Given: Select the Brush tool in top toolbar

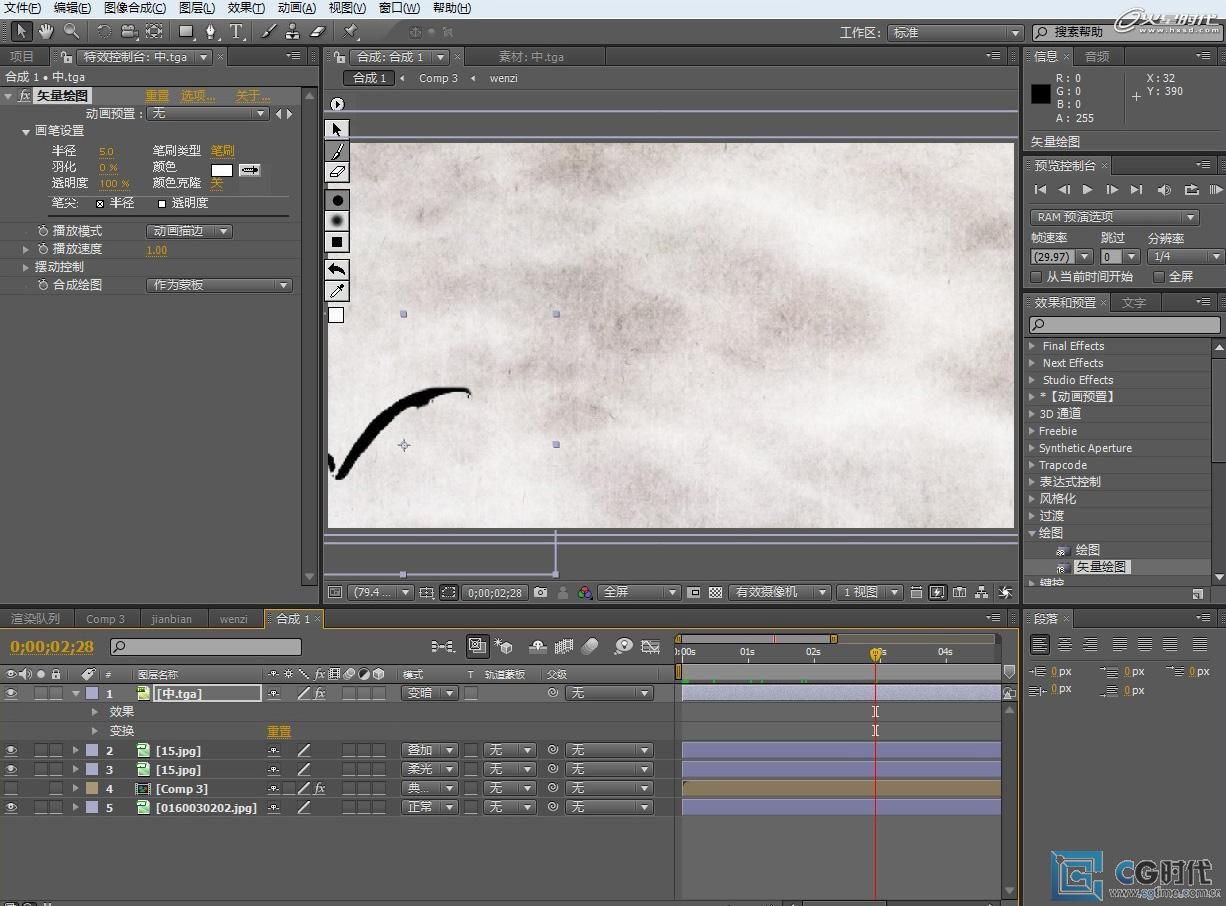Looking at the screenshot, I should coord(269,32).
